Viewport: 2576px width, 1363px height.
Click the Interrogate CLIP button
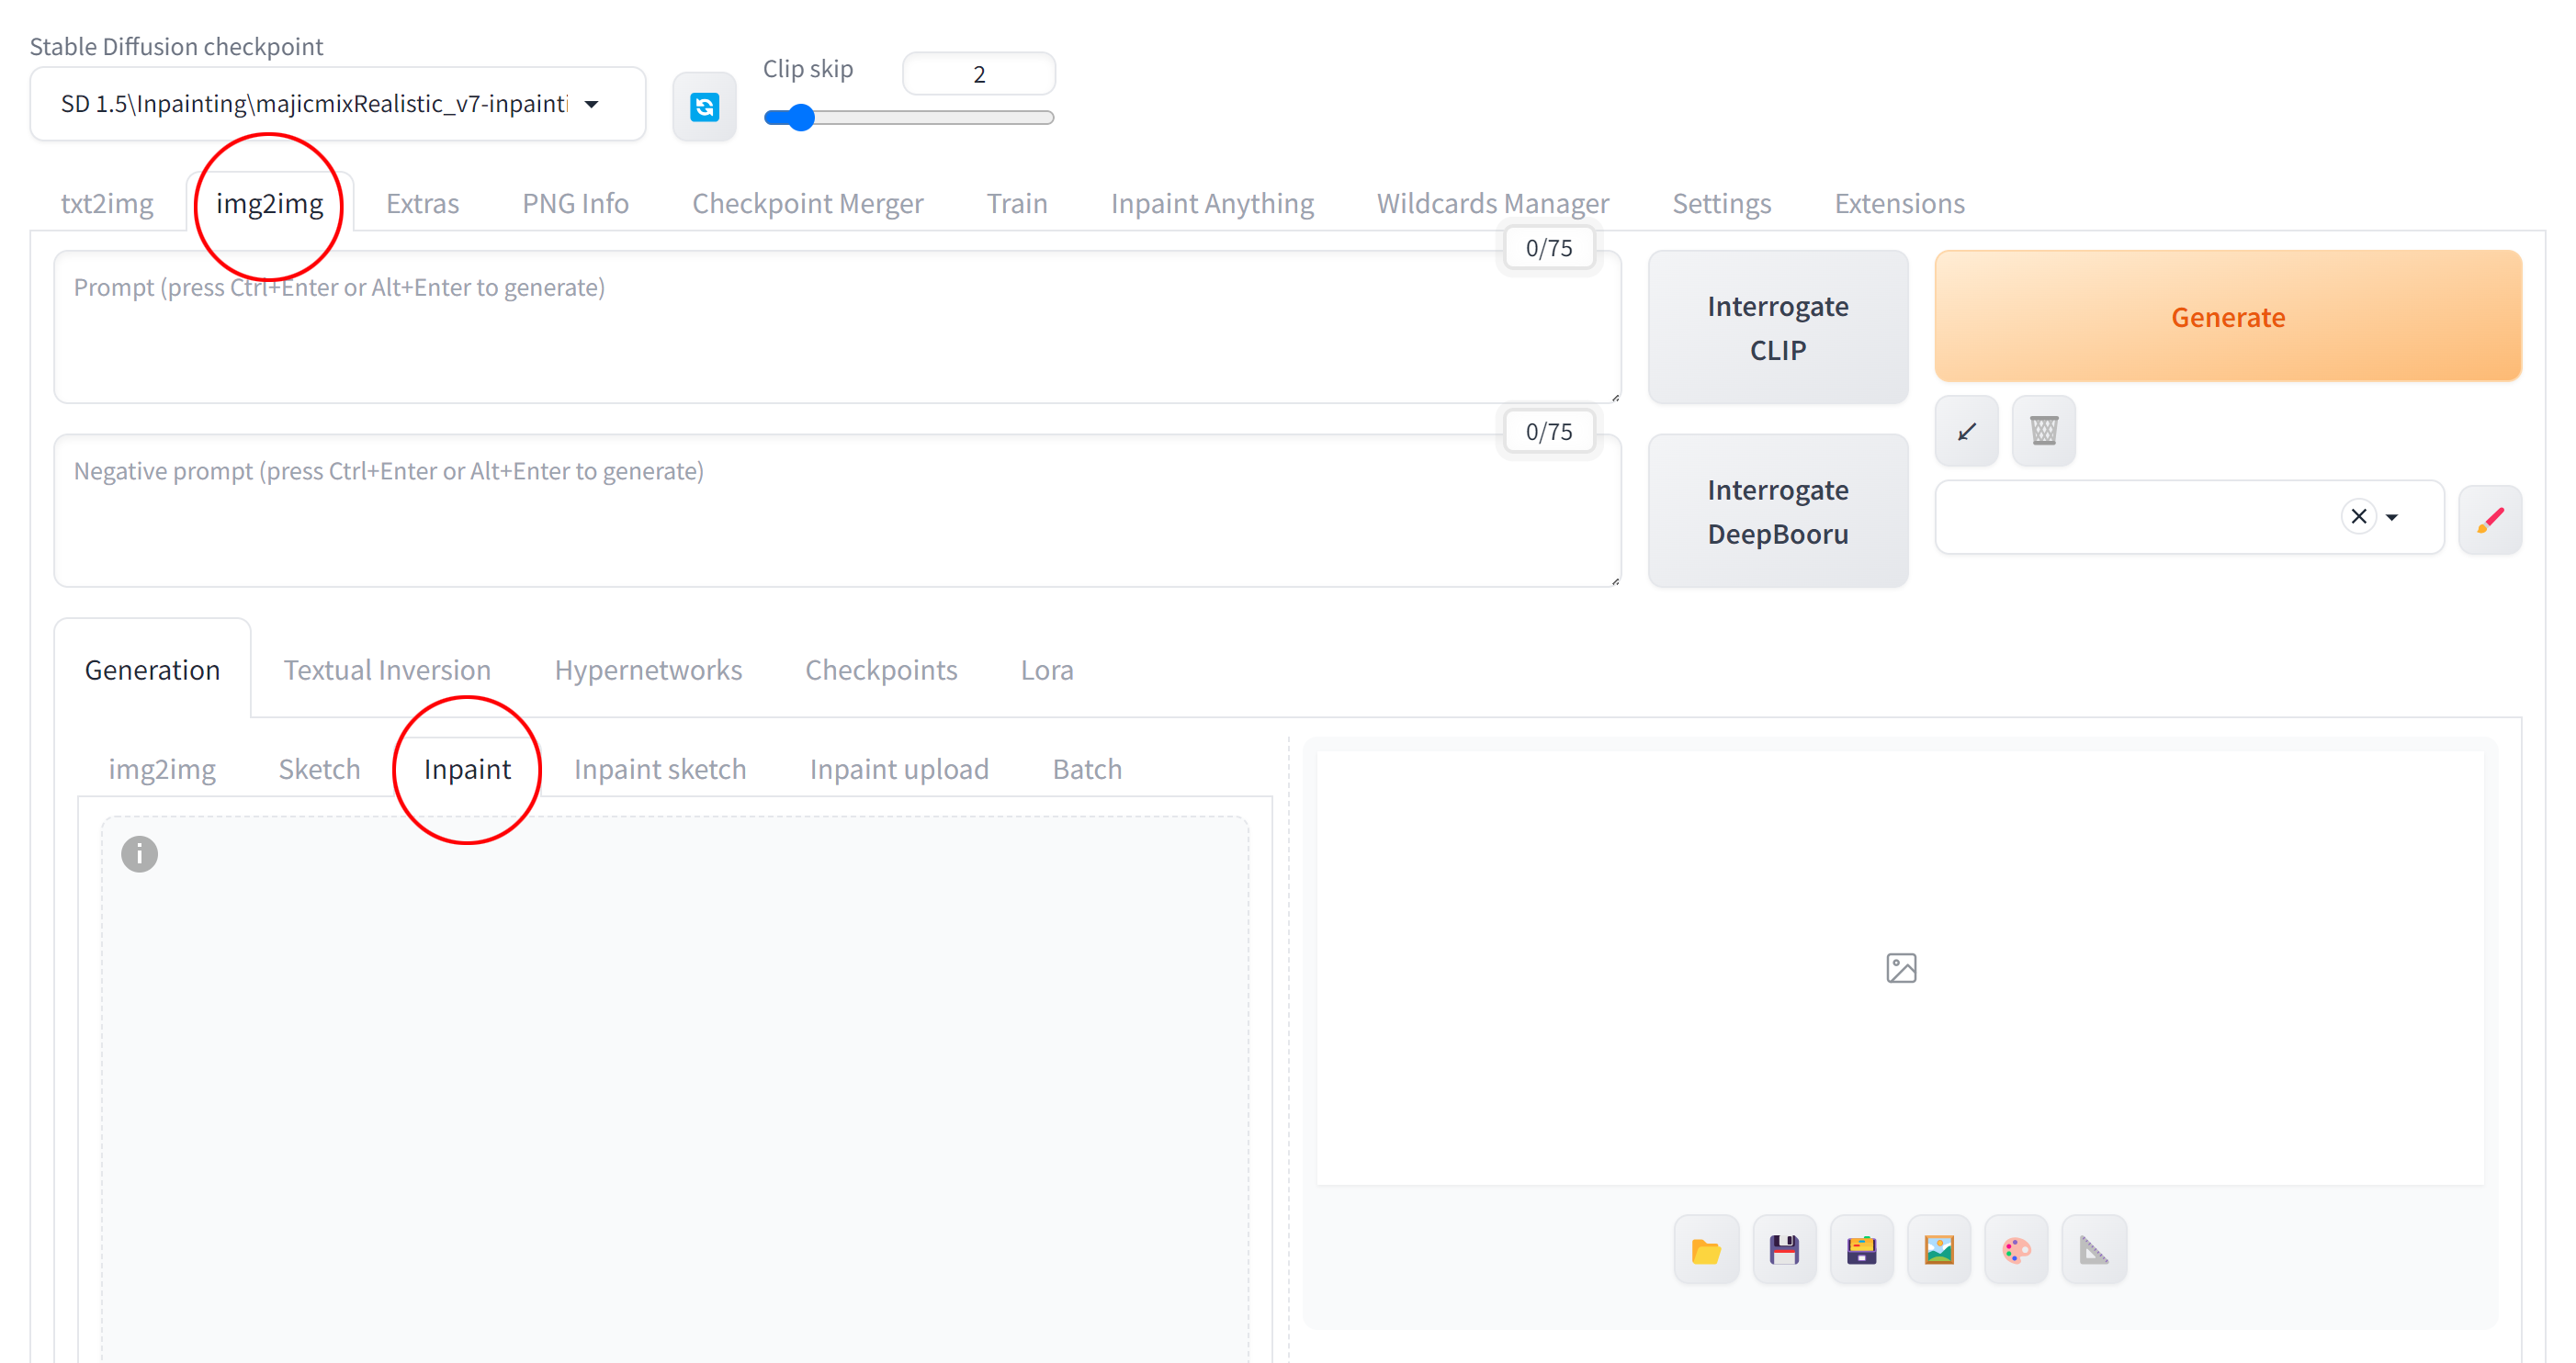coord(1777,327)
